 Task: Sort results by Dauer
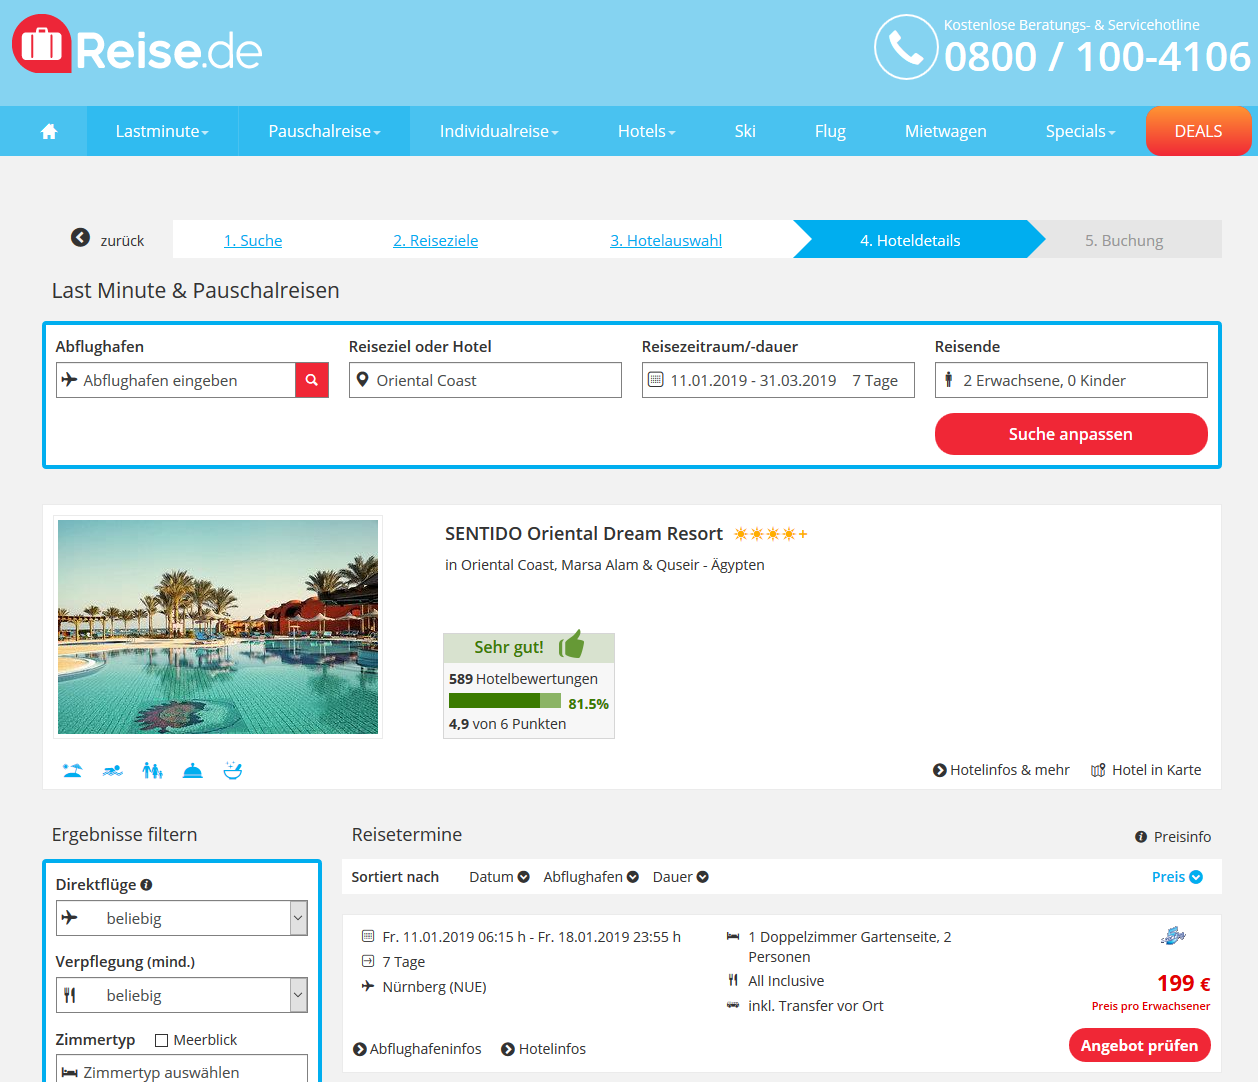click(681, 877)
